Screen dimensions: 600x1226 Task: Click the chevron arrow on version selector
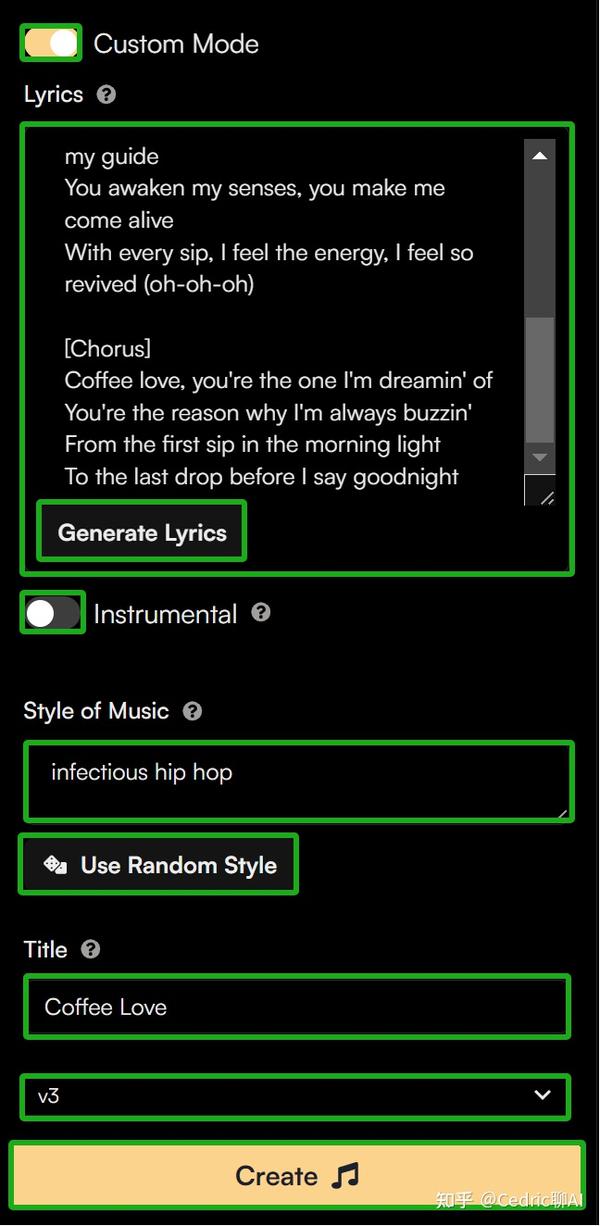543,1095
